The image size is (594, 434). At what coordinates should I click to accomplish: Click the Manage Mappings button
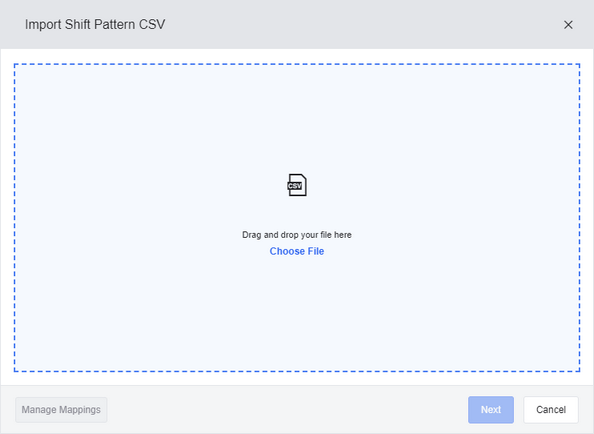[61, 409]
